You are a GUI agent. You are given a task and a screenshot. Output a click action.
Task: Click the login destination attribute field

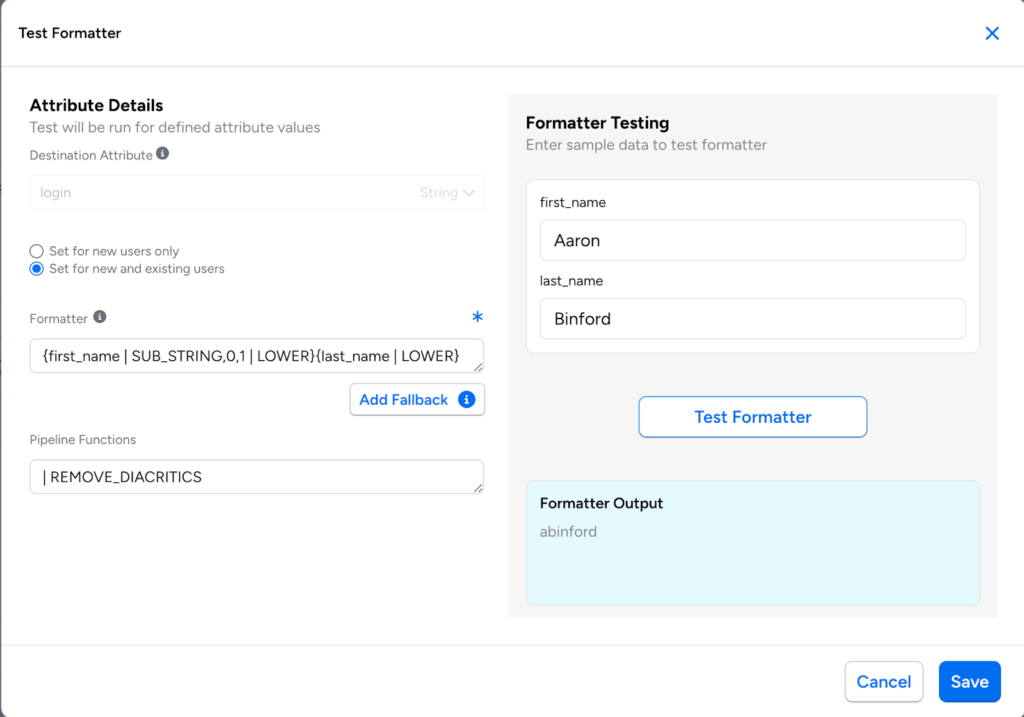(x=220, y=192)
